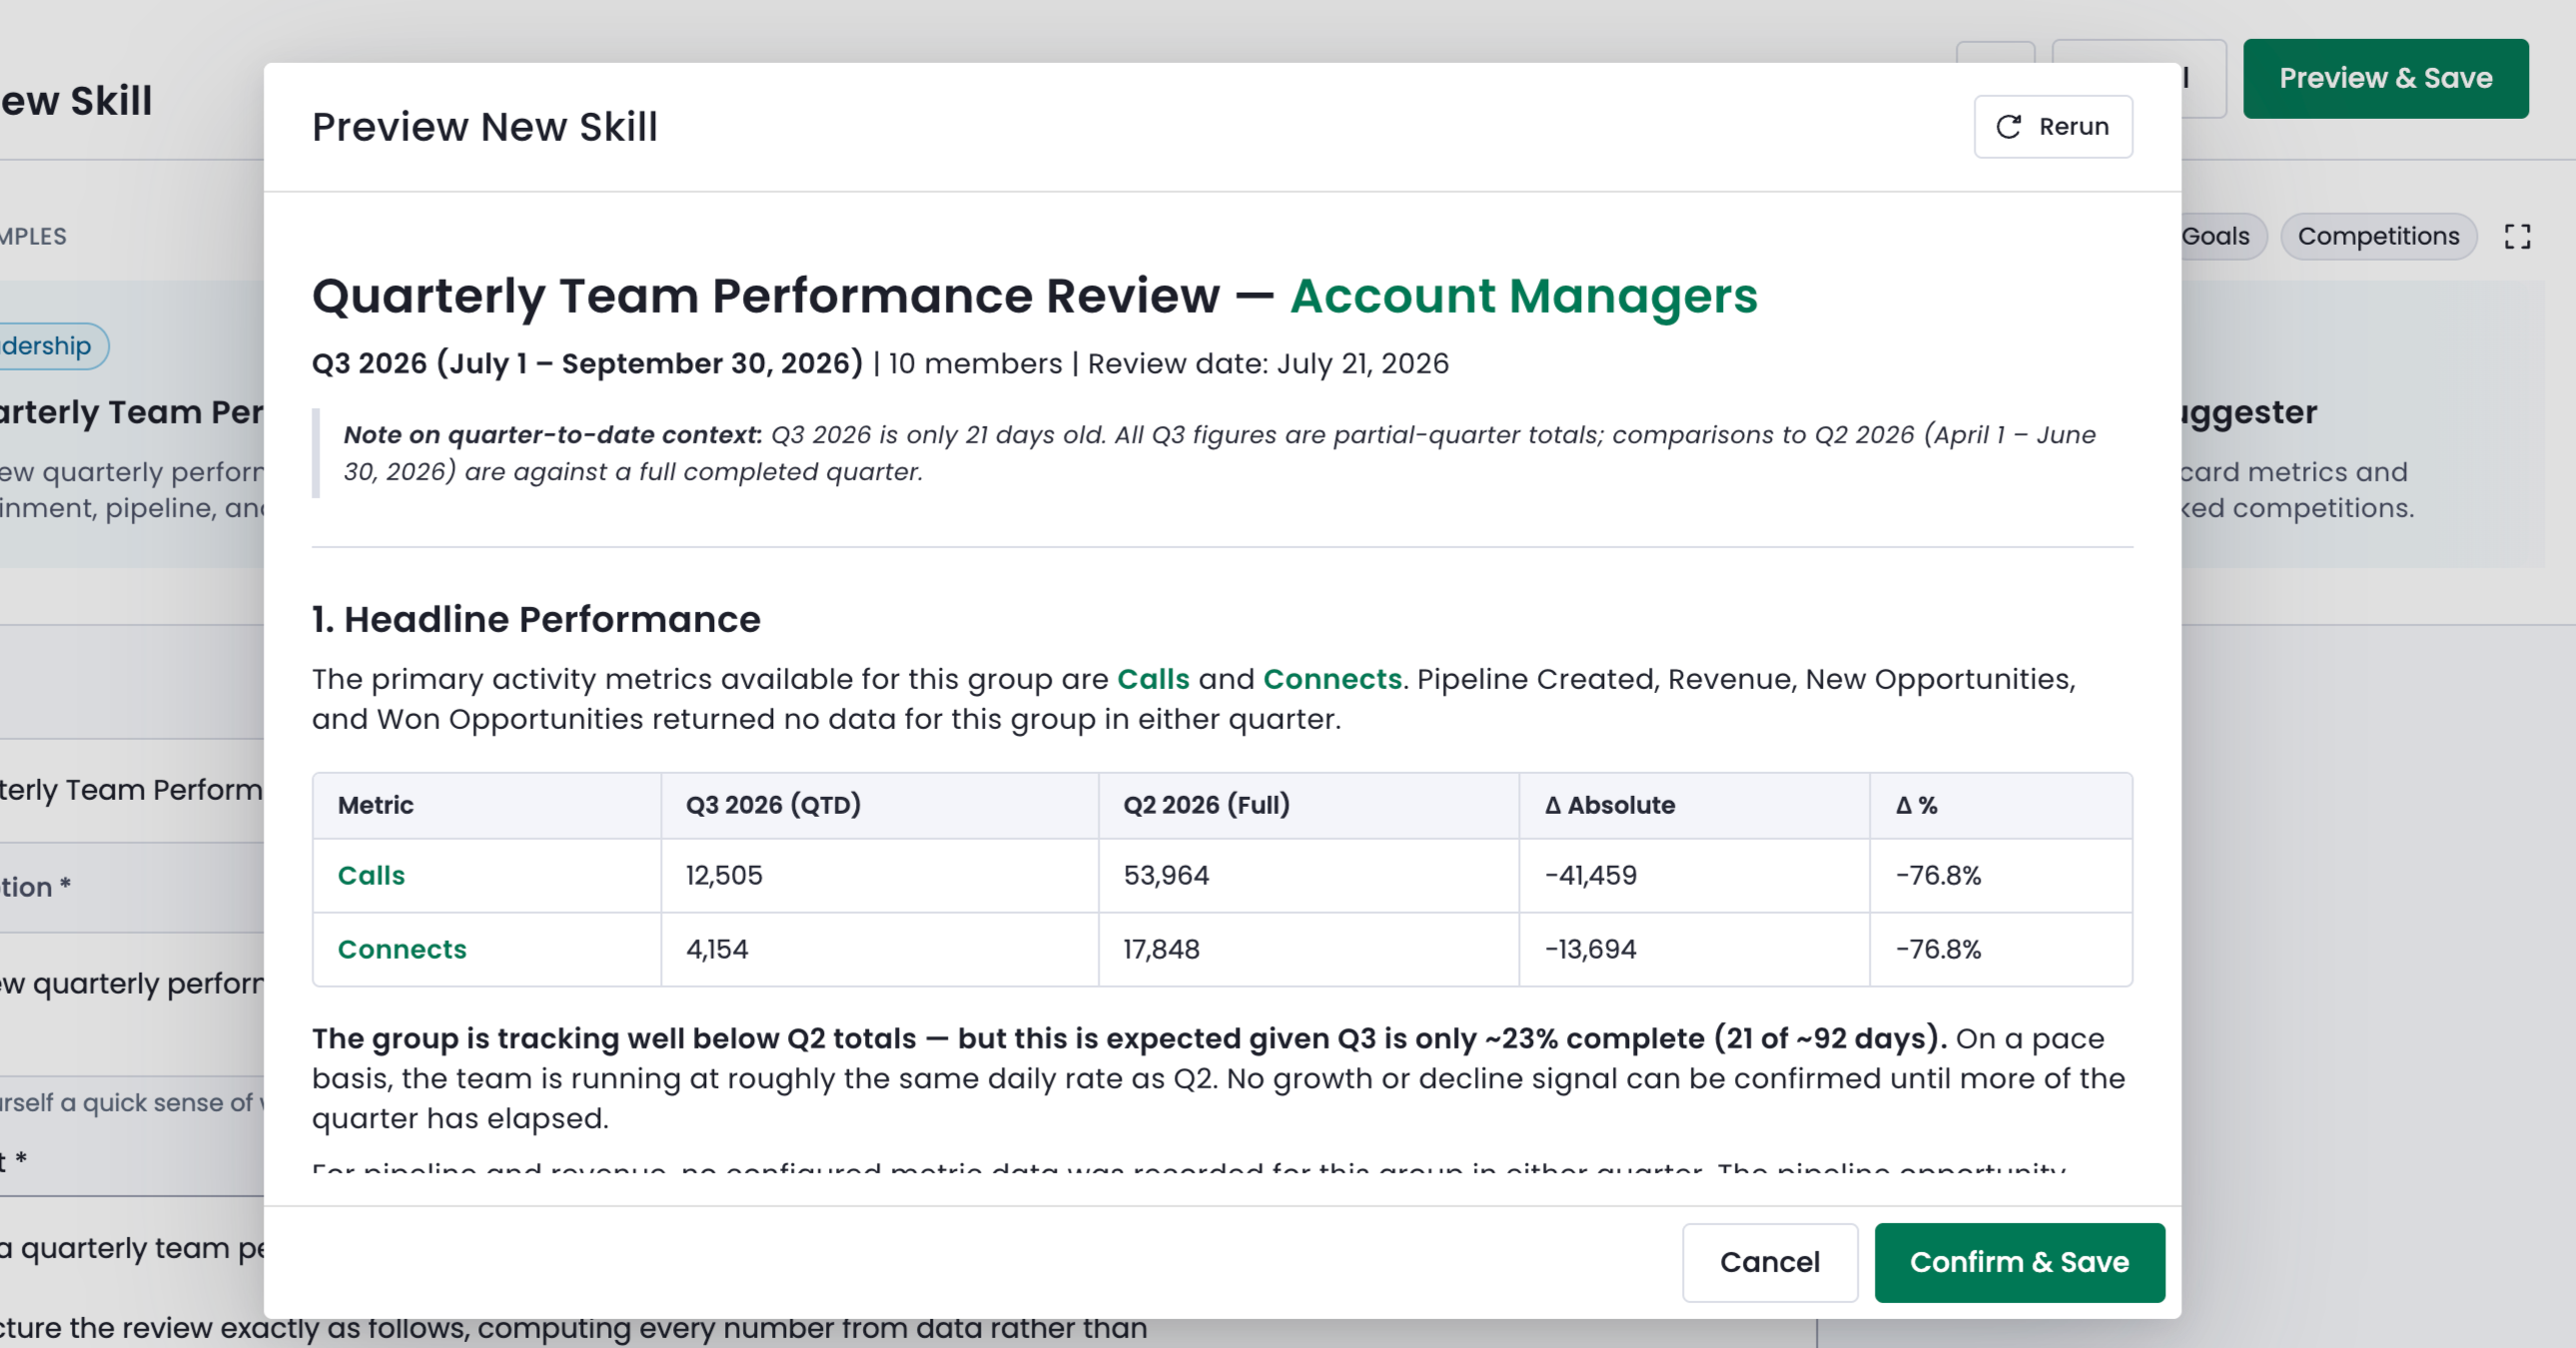Click the Metric column header
Viewport: 2576px width, 1348px height.
click(x=375, y=805)
